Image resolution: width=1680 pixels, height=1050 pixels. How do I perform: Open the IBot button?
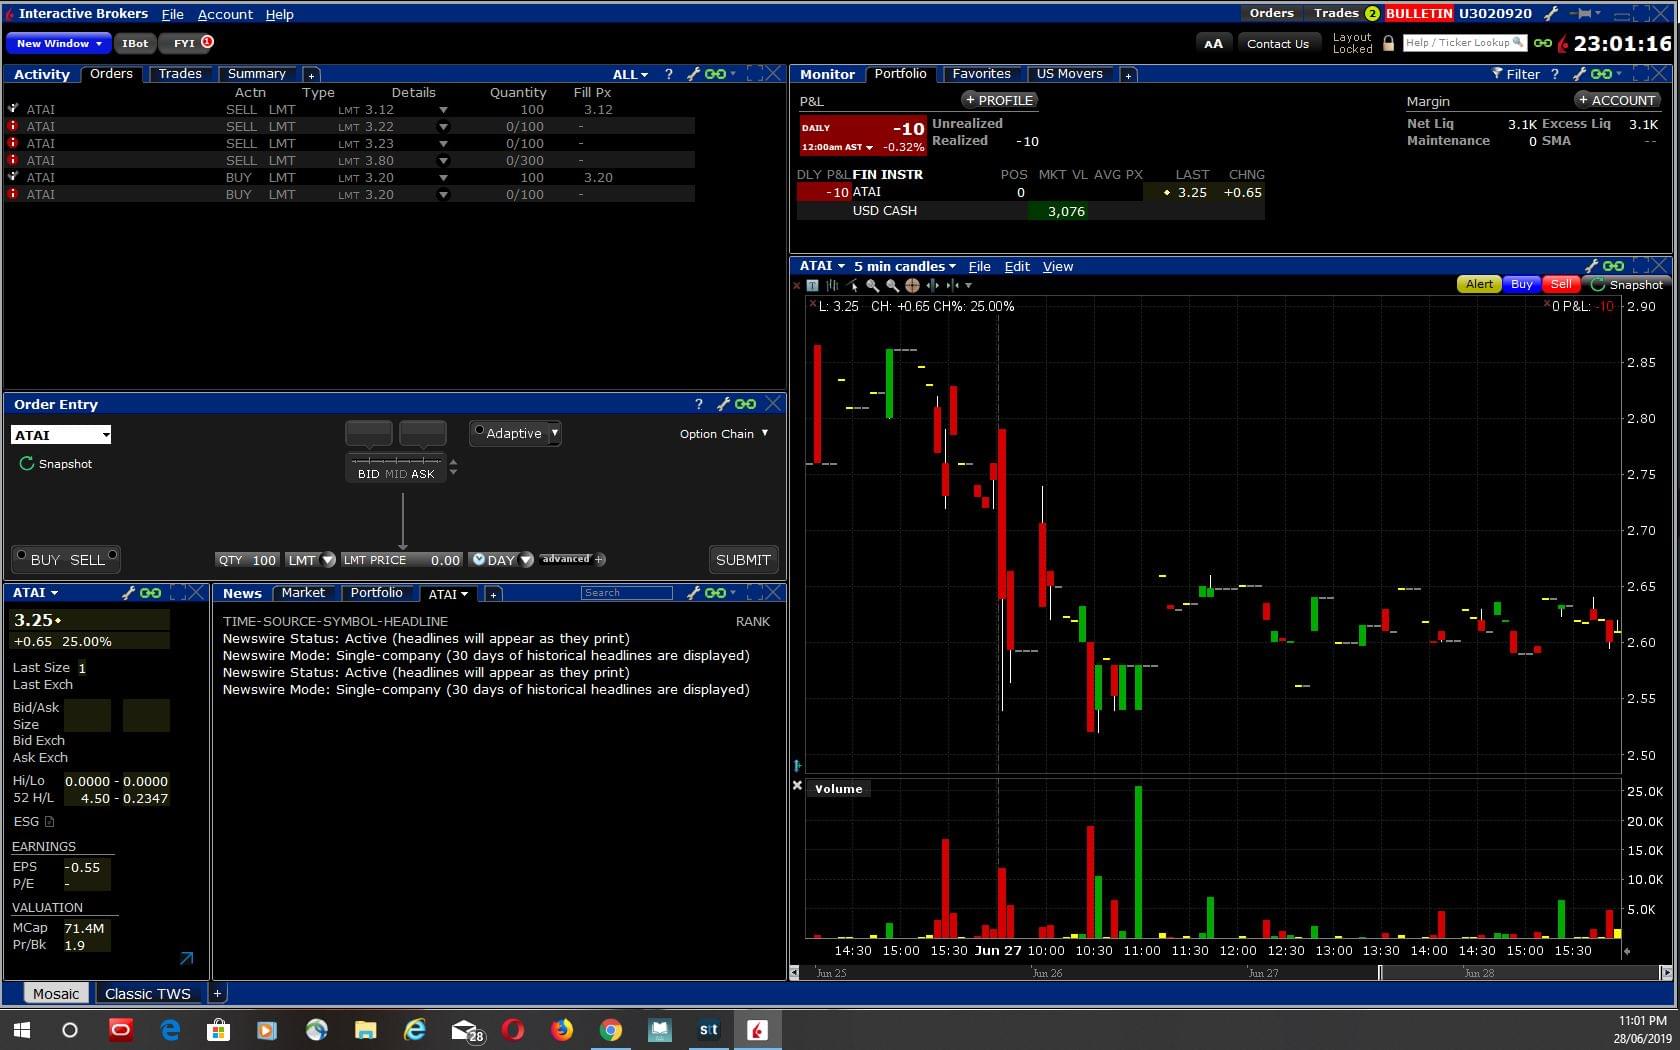click(x=135, y=44)
